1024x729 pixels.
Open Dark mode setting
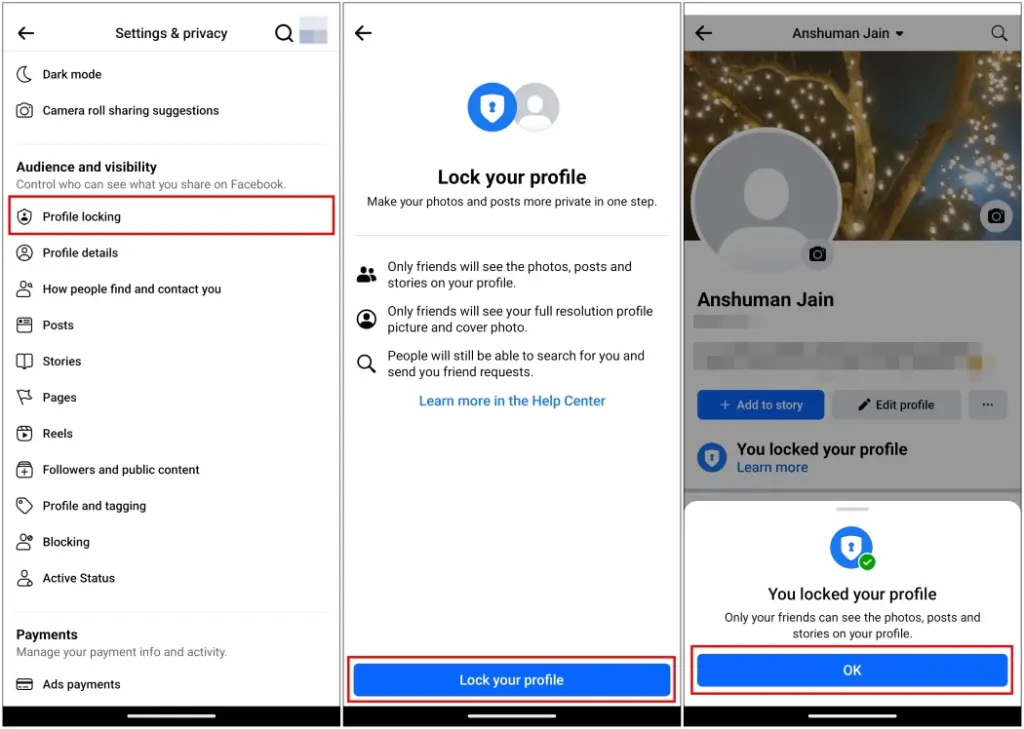coord(171,74)
